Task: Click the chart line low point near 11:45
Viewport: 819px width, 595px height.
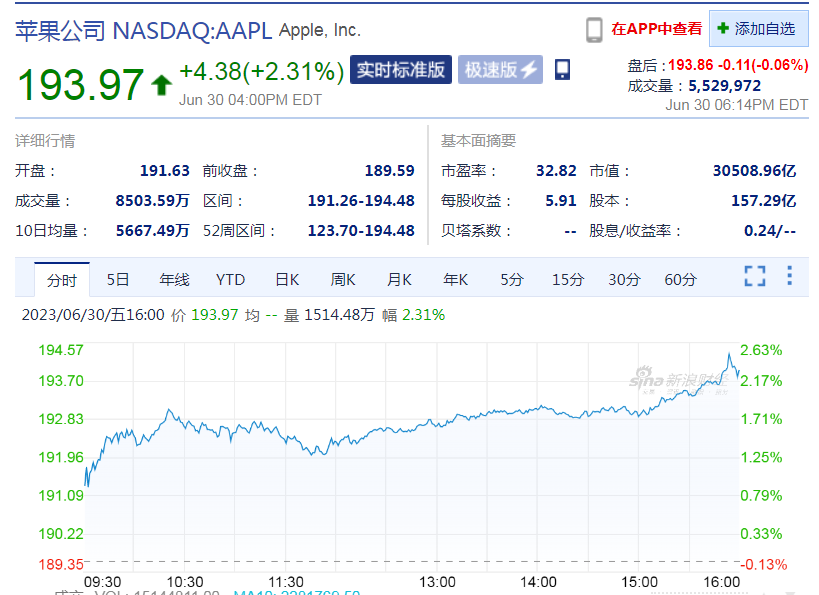Action: tap(313, 454)
